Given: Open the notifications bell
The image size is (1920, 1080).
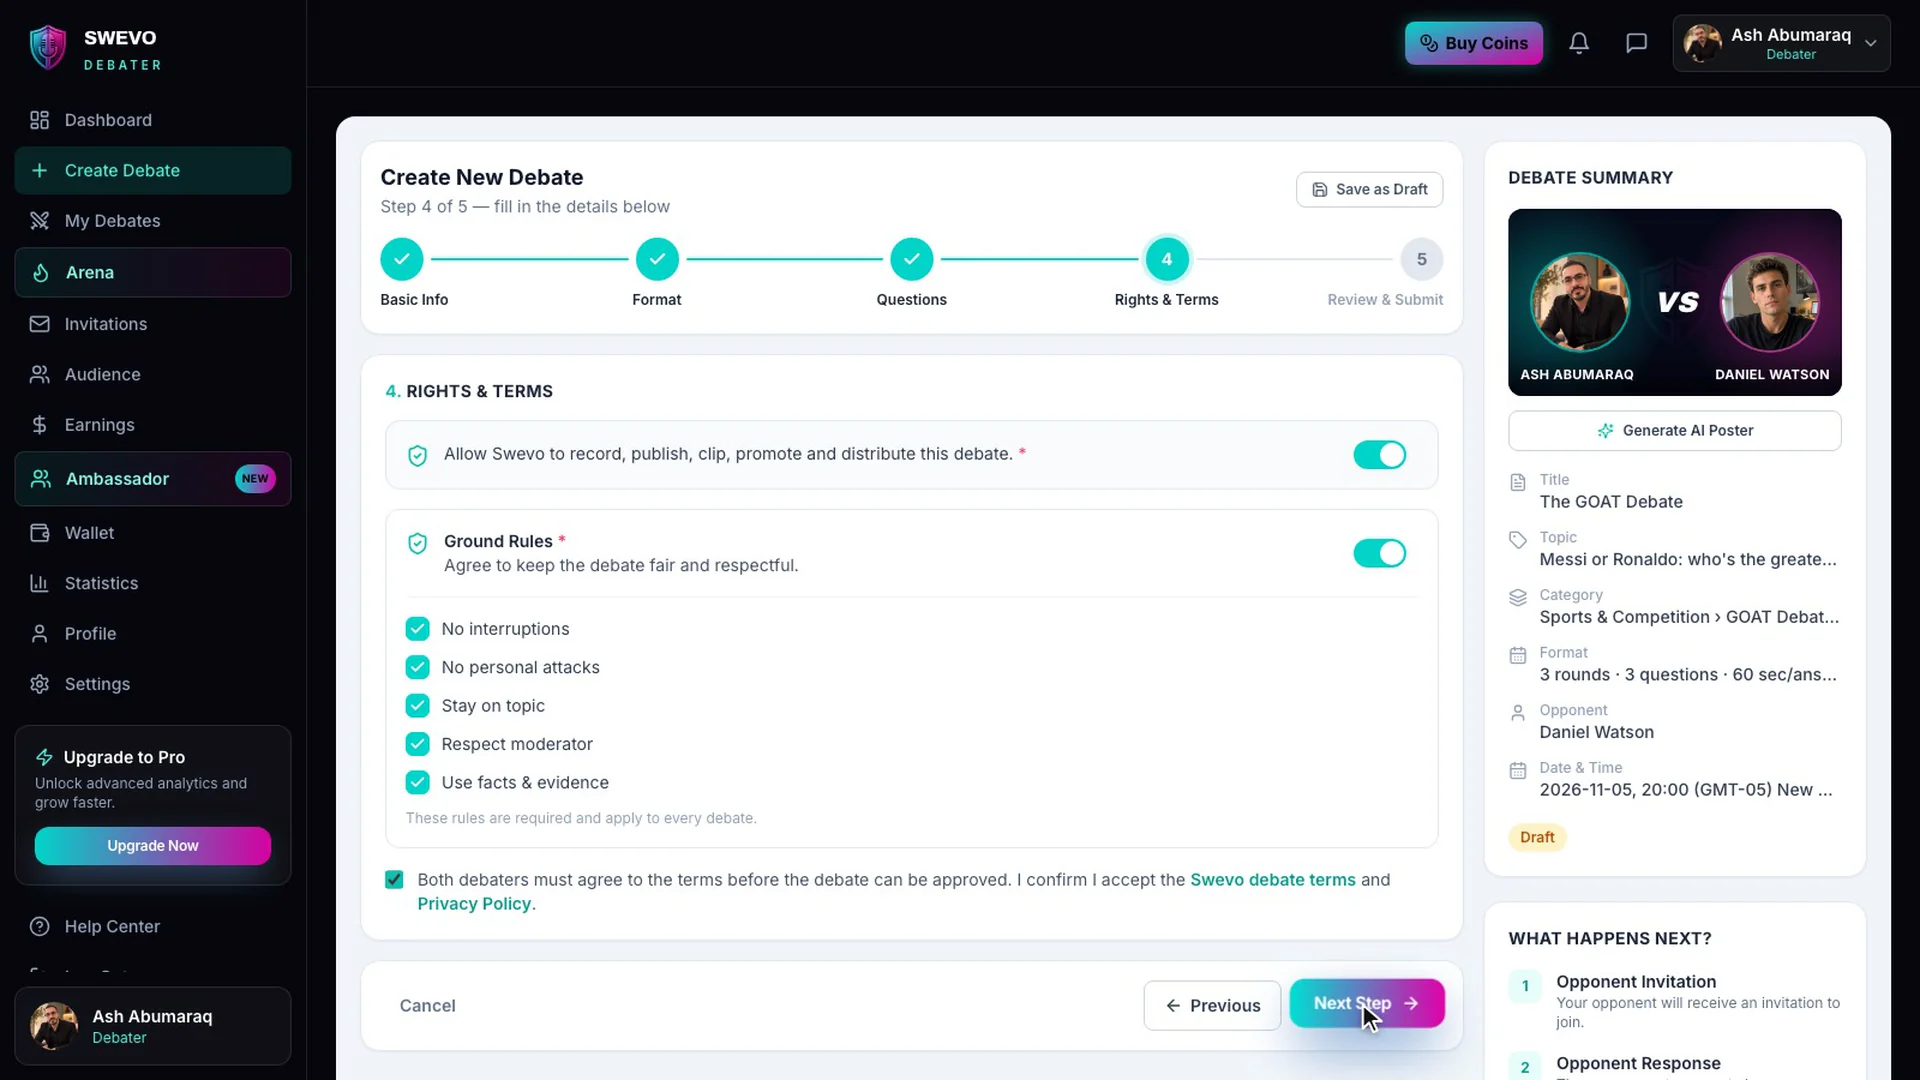Looking at the screenshot, I should (1579, 43).
